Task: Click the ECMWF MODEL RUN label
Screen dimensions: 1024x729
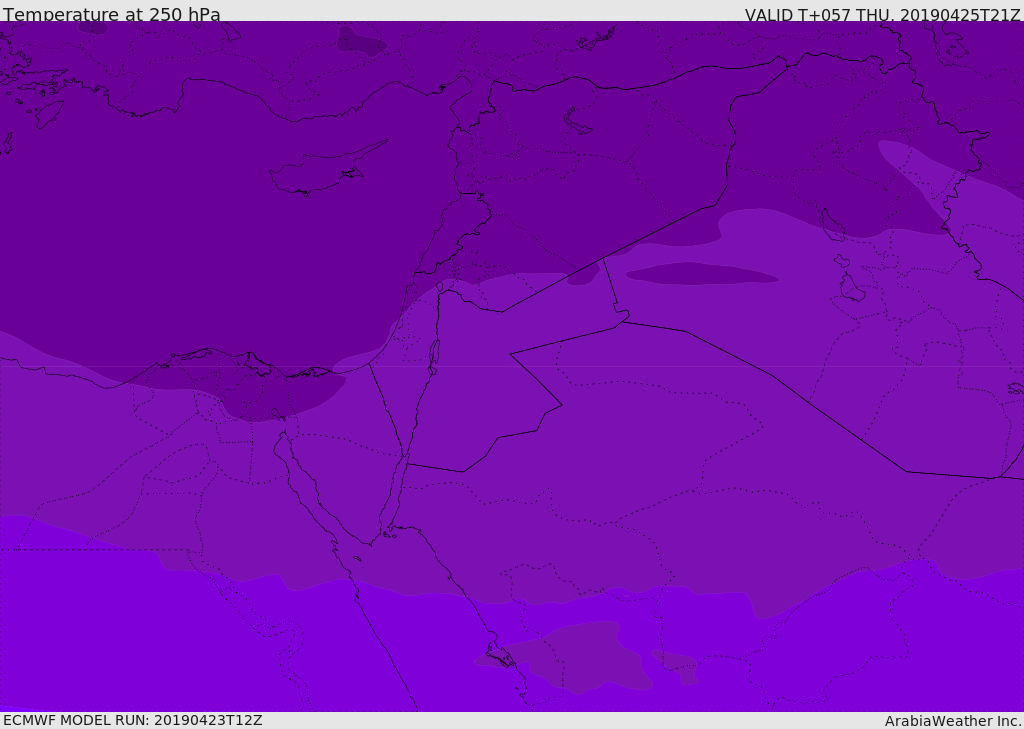Action: 133,720
